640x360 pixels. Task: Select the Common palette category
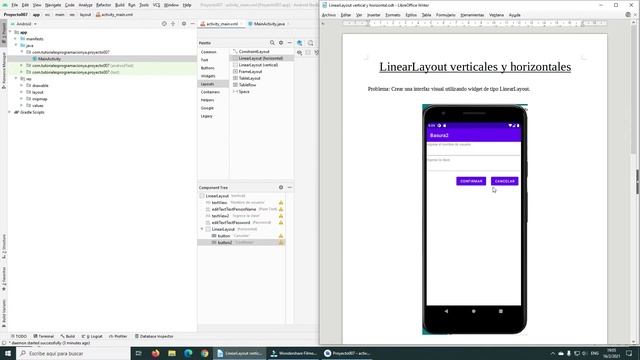208,52
